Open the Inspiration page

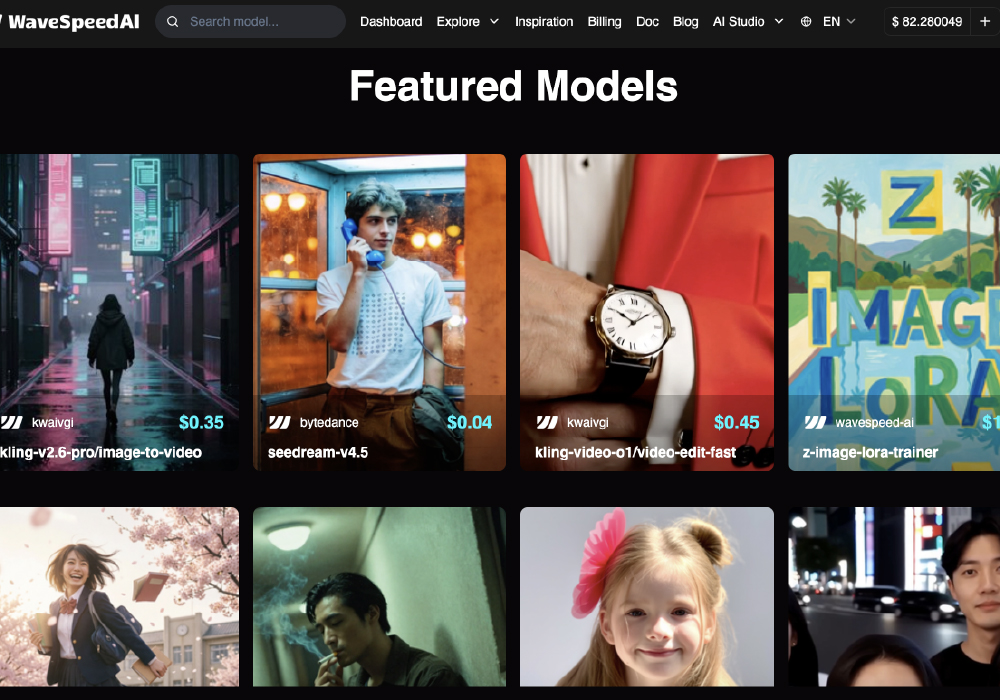pyautogui.click(x=544, y=22)
